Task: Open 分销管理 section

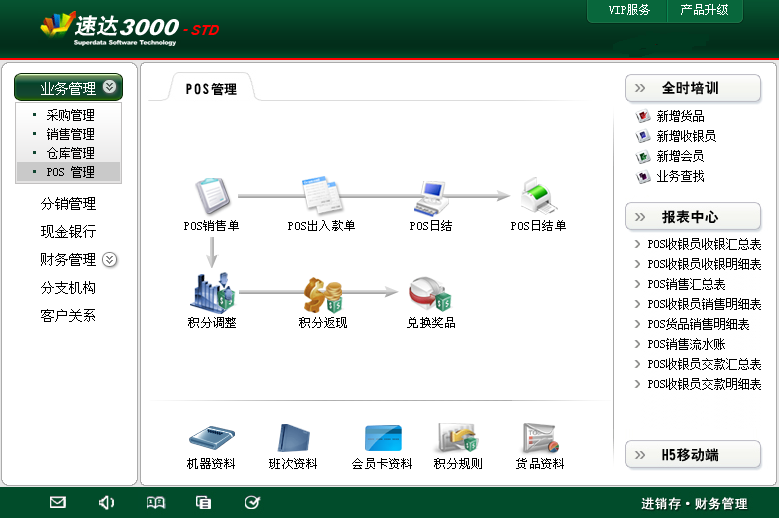Action: coord(69,204)
